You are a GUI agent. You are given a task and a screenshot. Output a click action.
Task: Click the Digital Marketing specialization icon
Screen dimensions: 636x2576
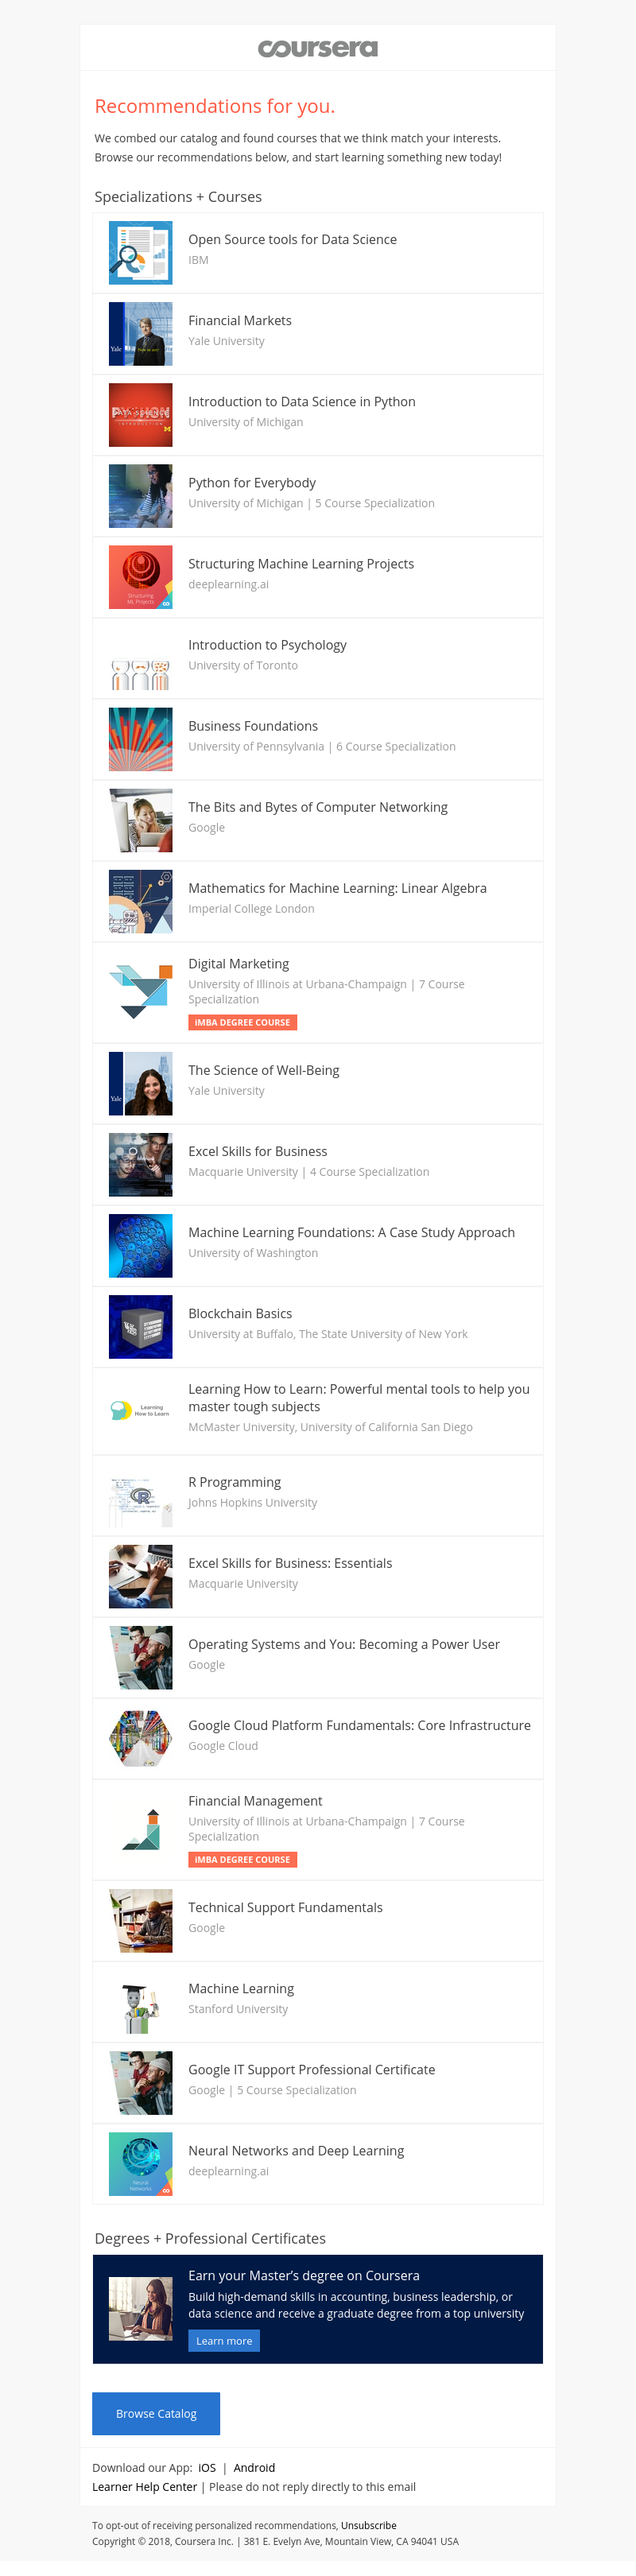point(140,991)
